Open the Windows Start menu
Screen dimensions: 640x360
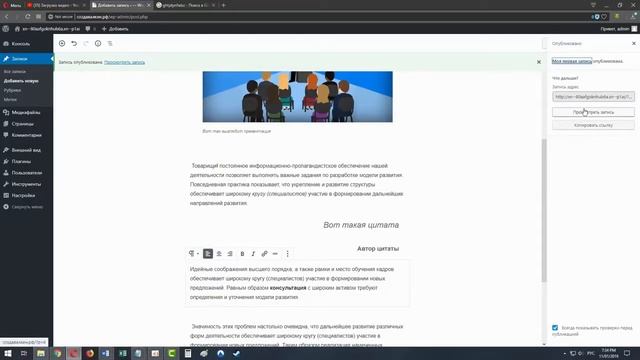click(8, 353)
